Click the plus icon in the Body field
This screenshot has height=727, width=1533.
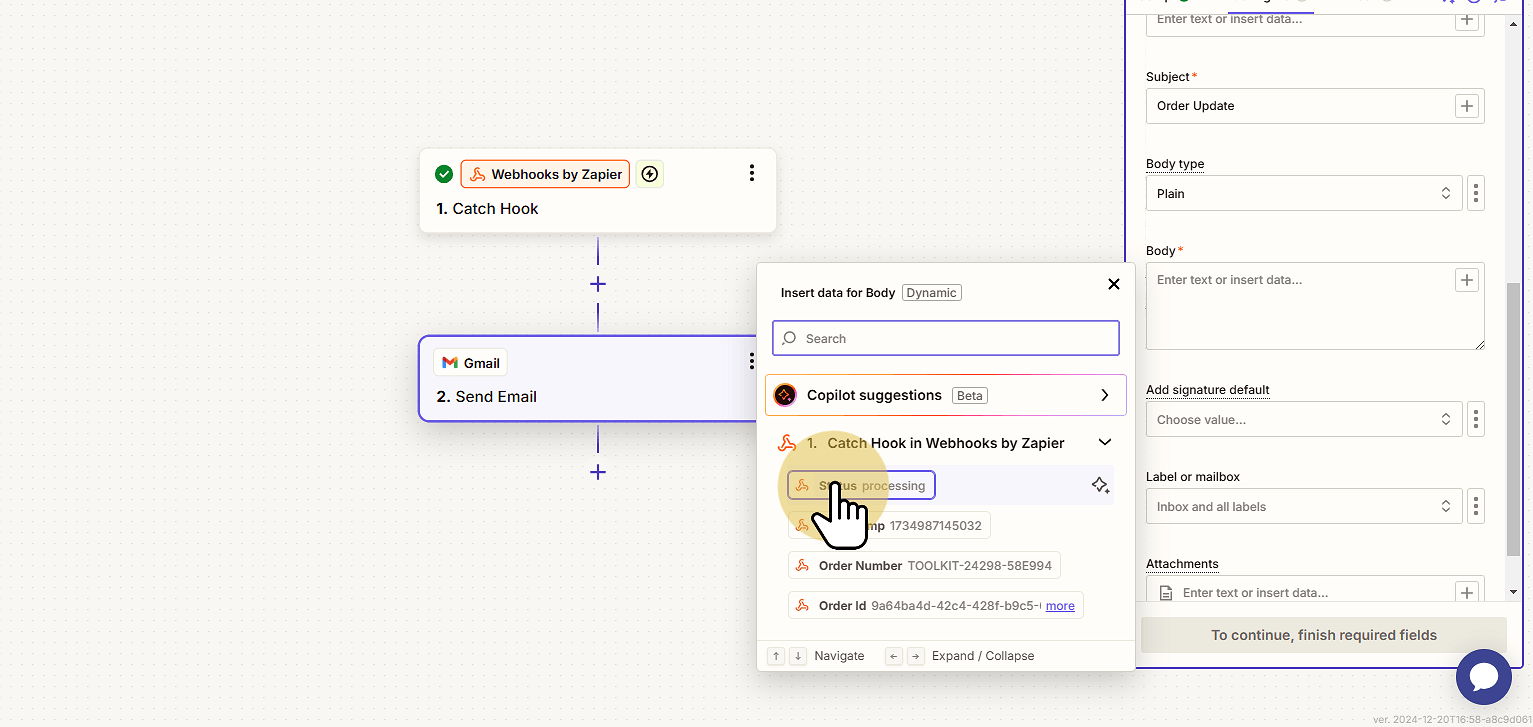(1467, 280)
